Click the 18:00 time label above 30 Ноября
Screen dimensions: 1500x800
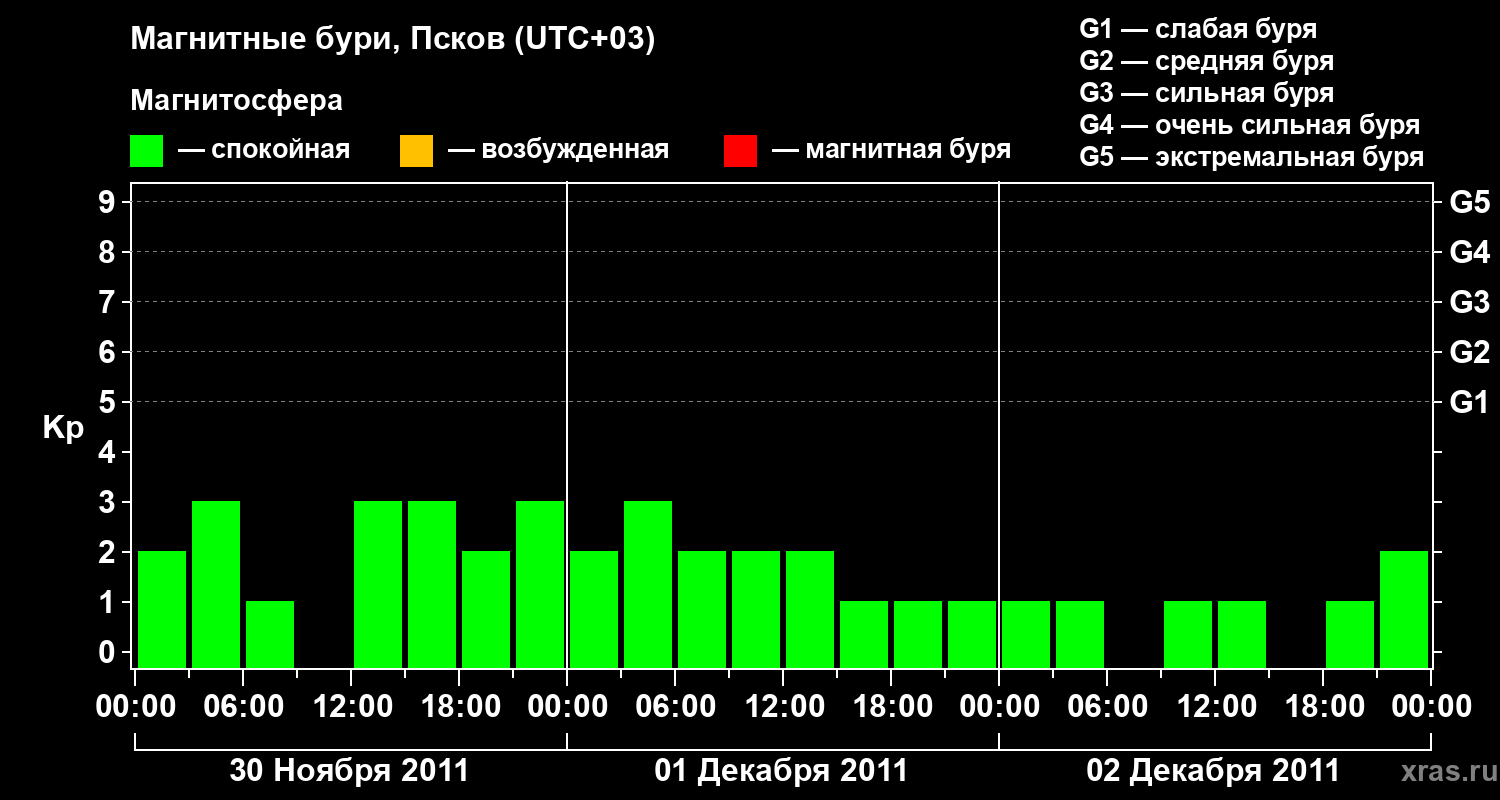pyautogui.click(x=459, y=707)
